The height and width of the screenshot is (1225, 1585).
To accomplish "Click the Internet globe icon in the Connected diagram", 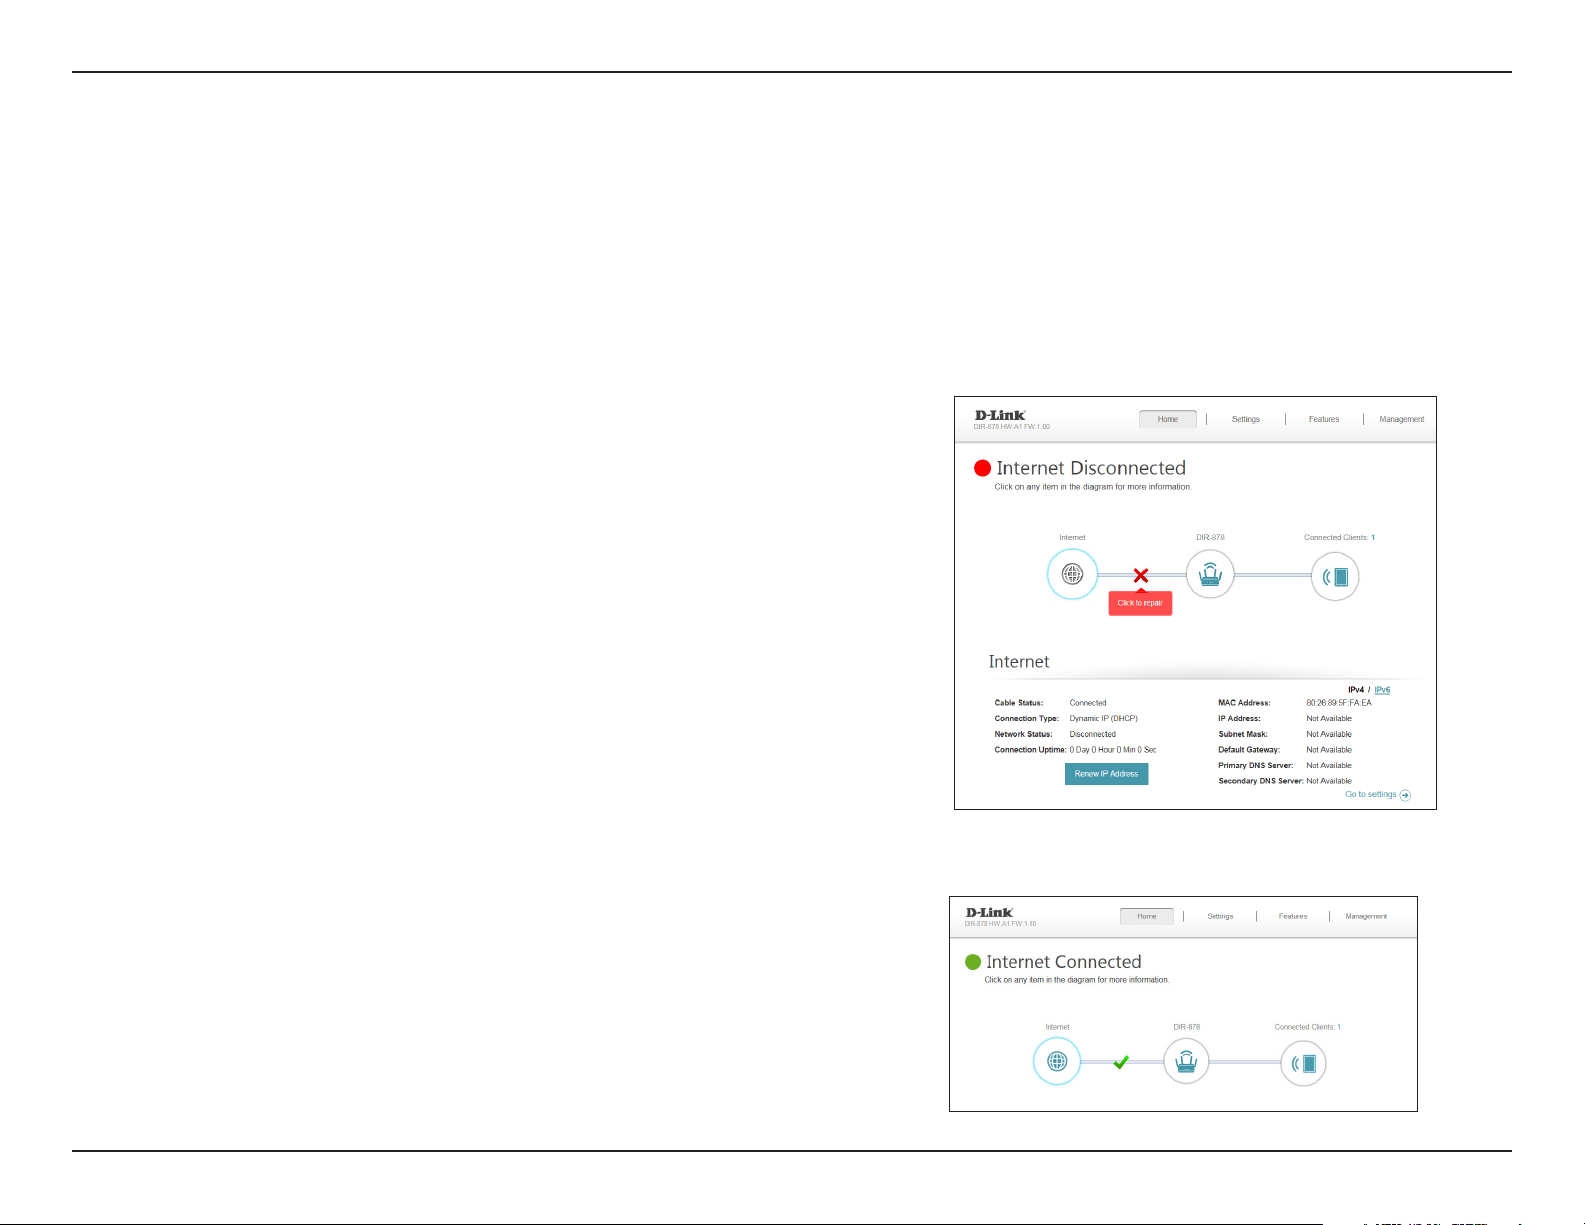I will [1057, 1062].
